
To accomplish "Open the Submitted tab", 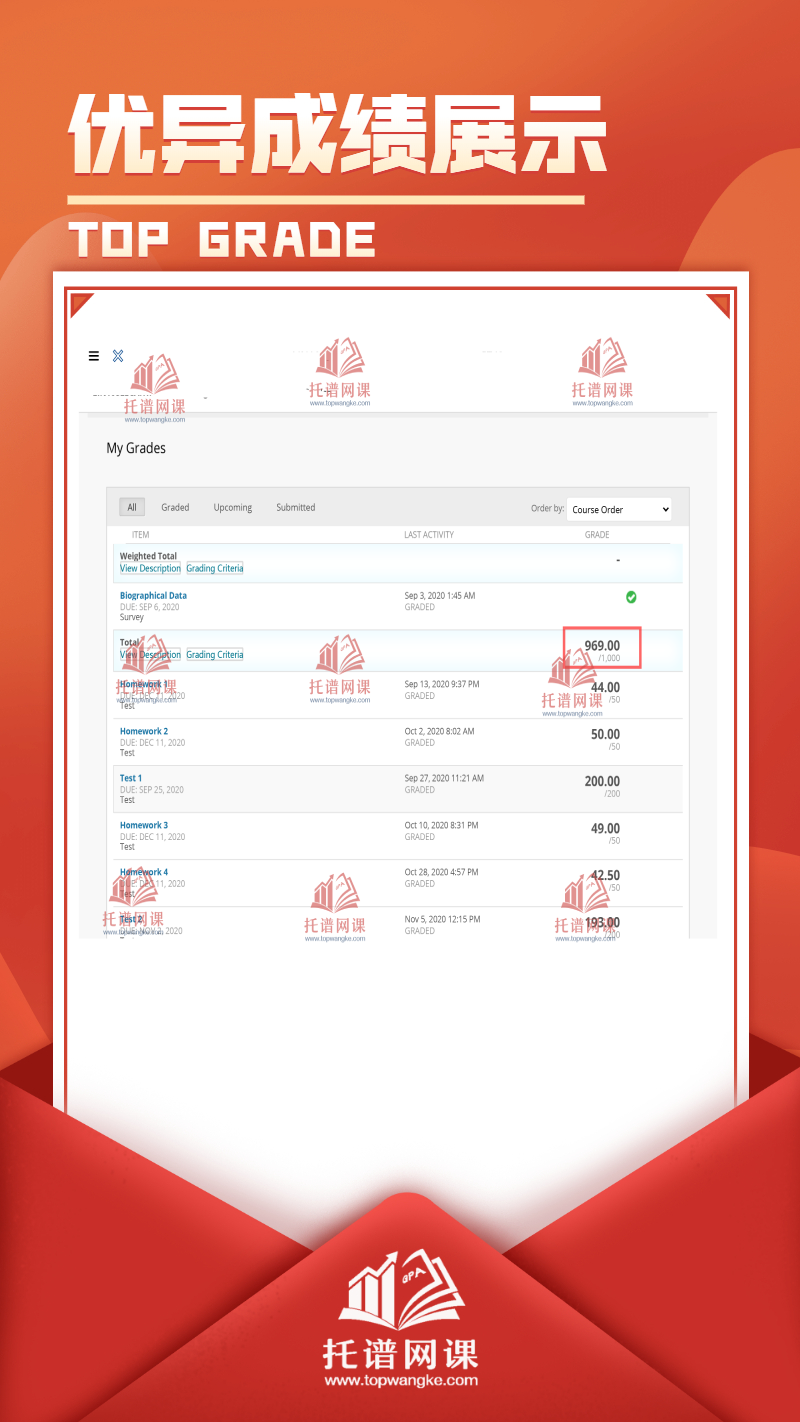I will (296, 507).
